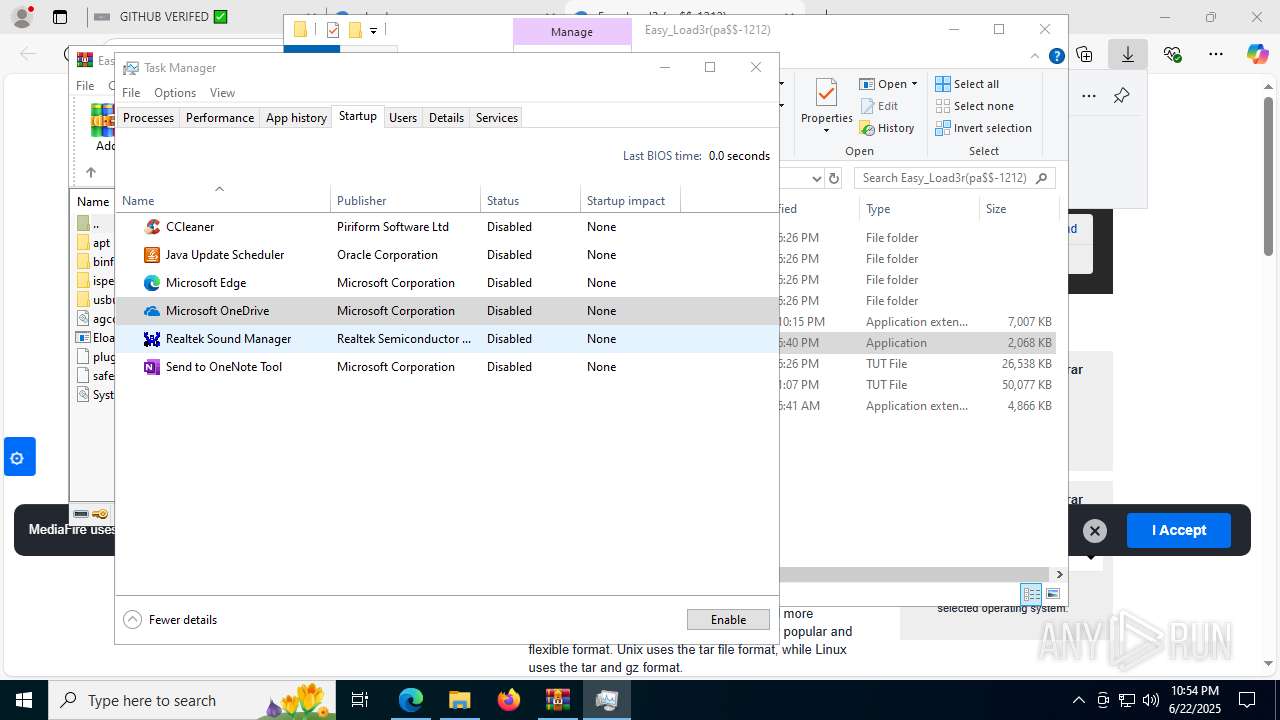
Task: Click the 26,538 KB TUT File row
Action: click(917, 364)
